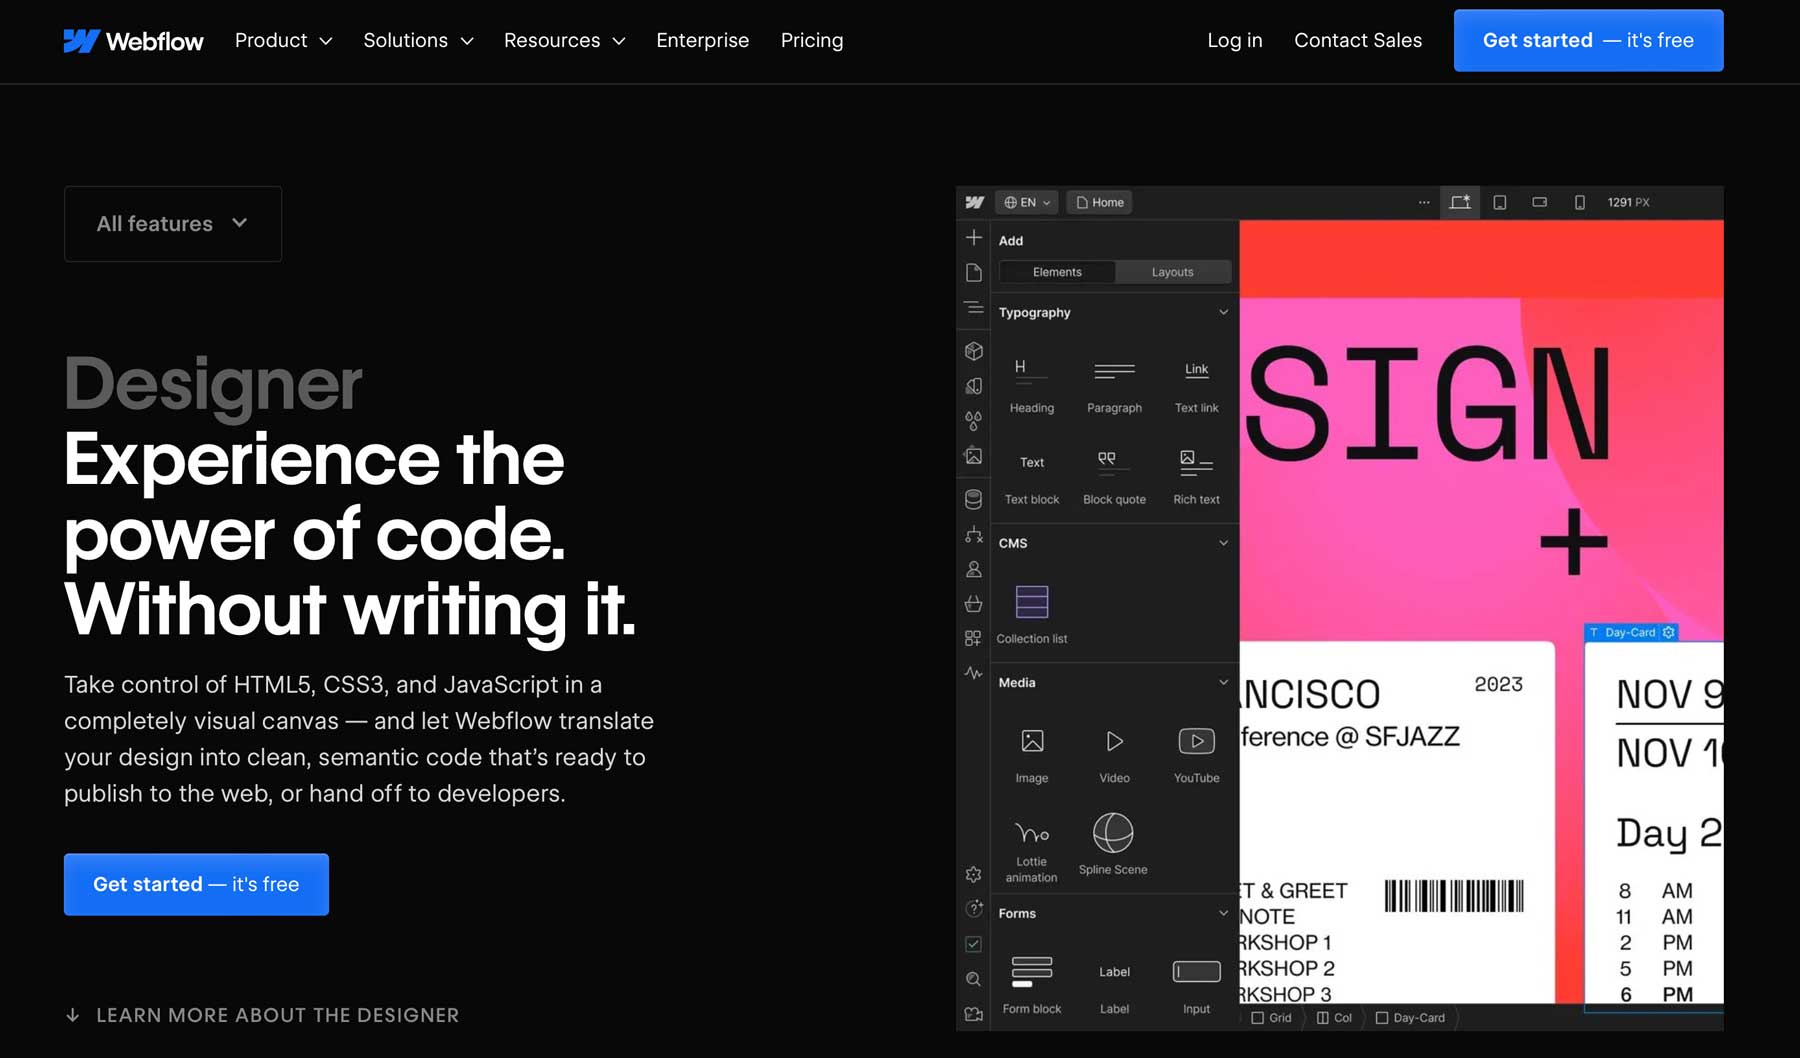Switch to mobile portrait breakpoint icon
This screenshot has height=1058, width=1800.
(x=1579, y=202)
